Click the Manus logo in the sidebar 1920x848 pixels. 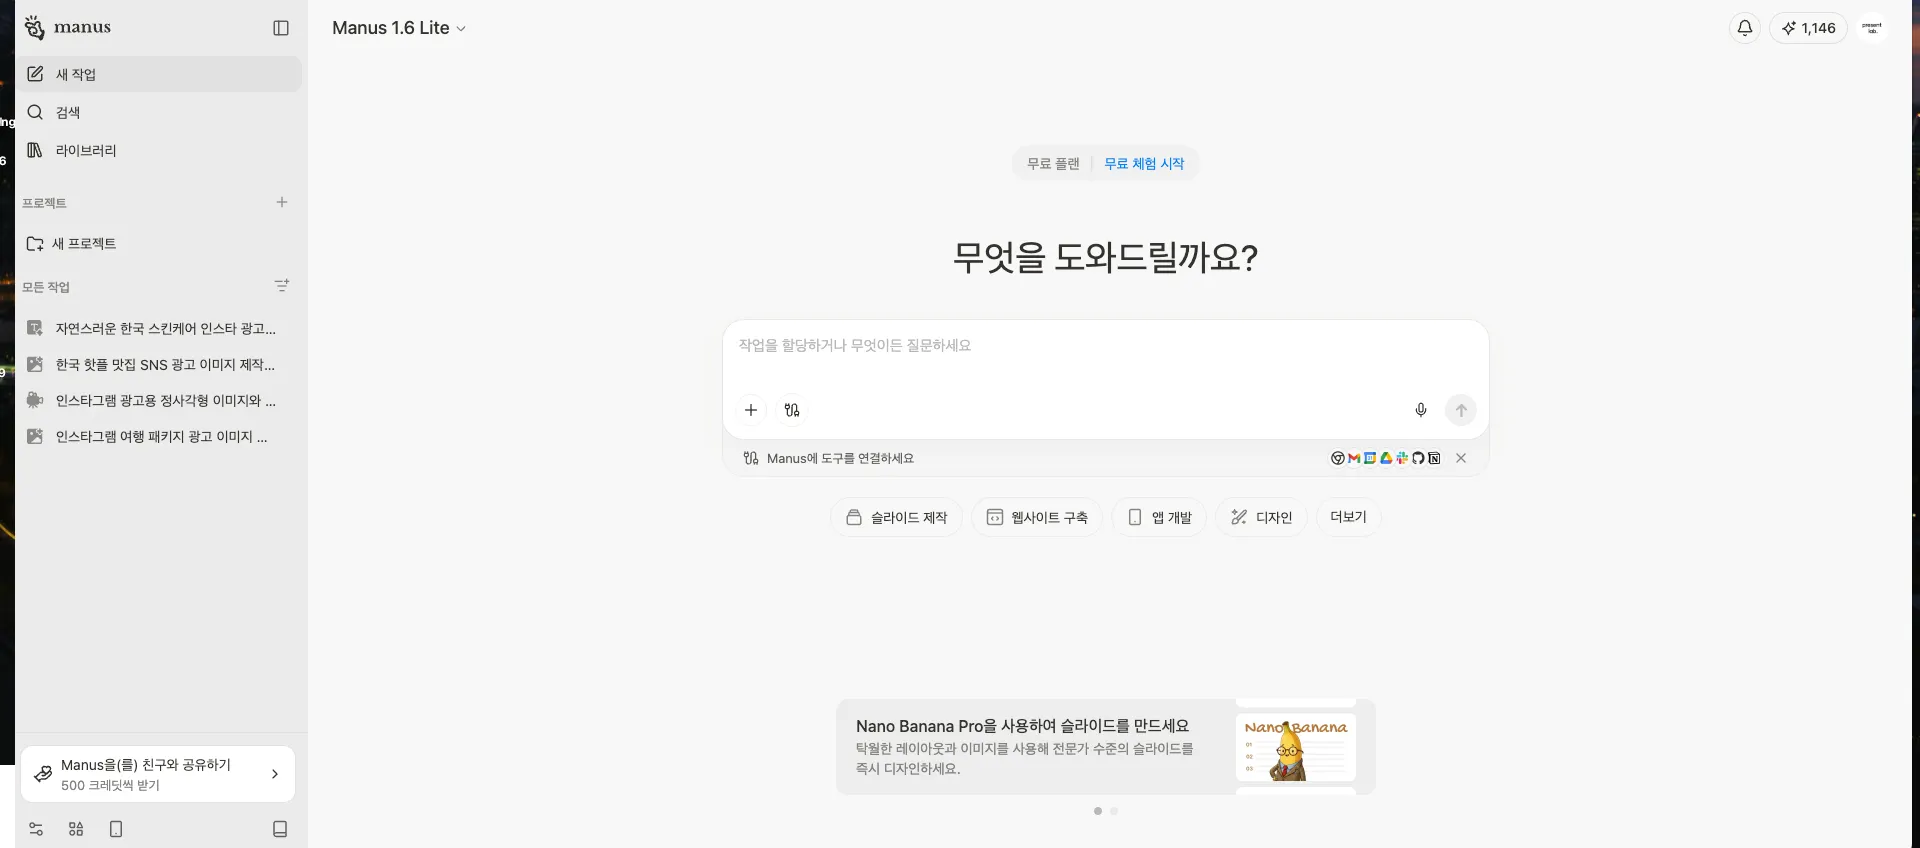(67, 28)
